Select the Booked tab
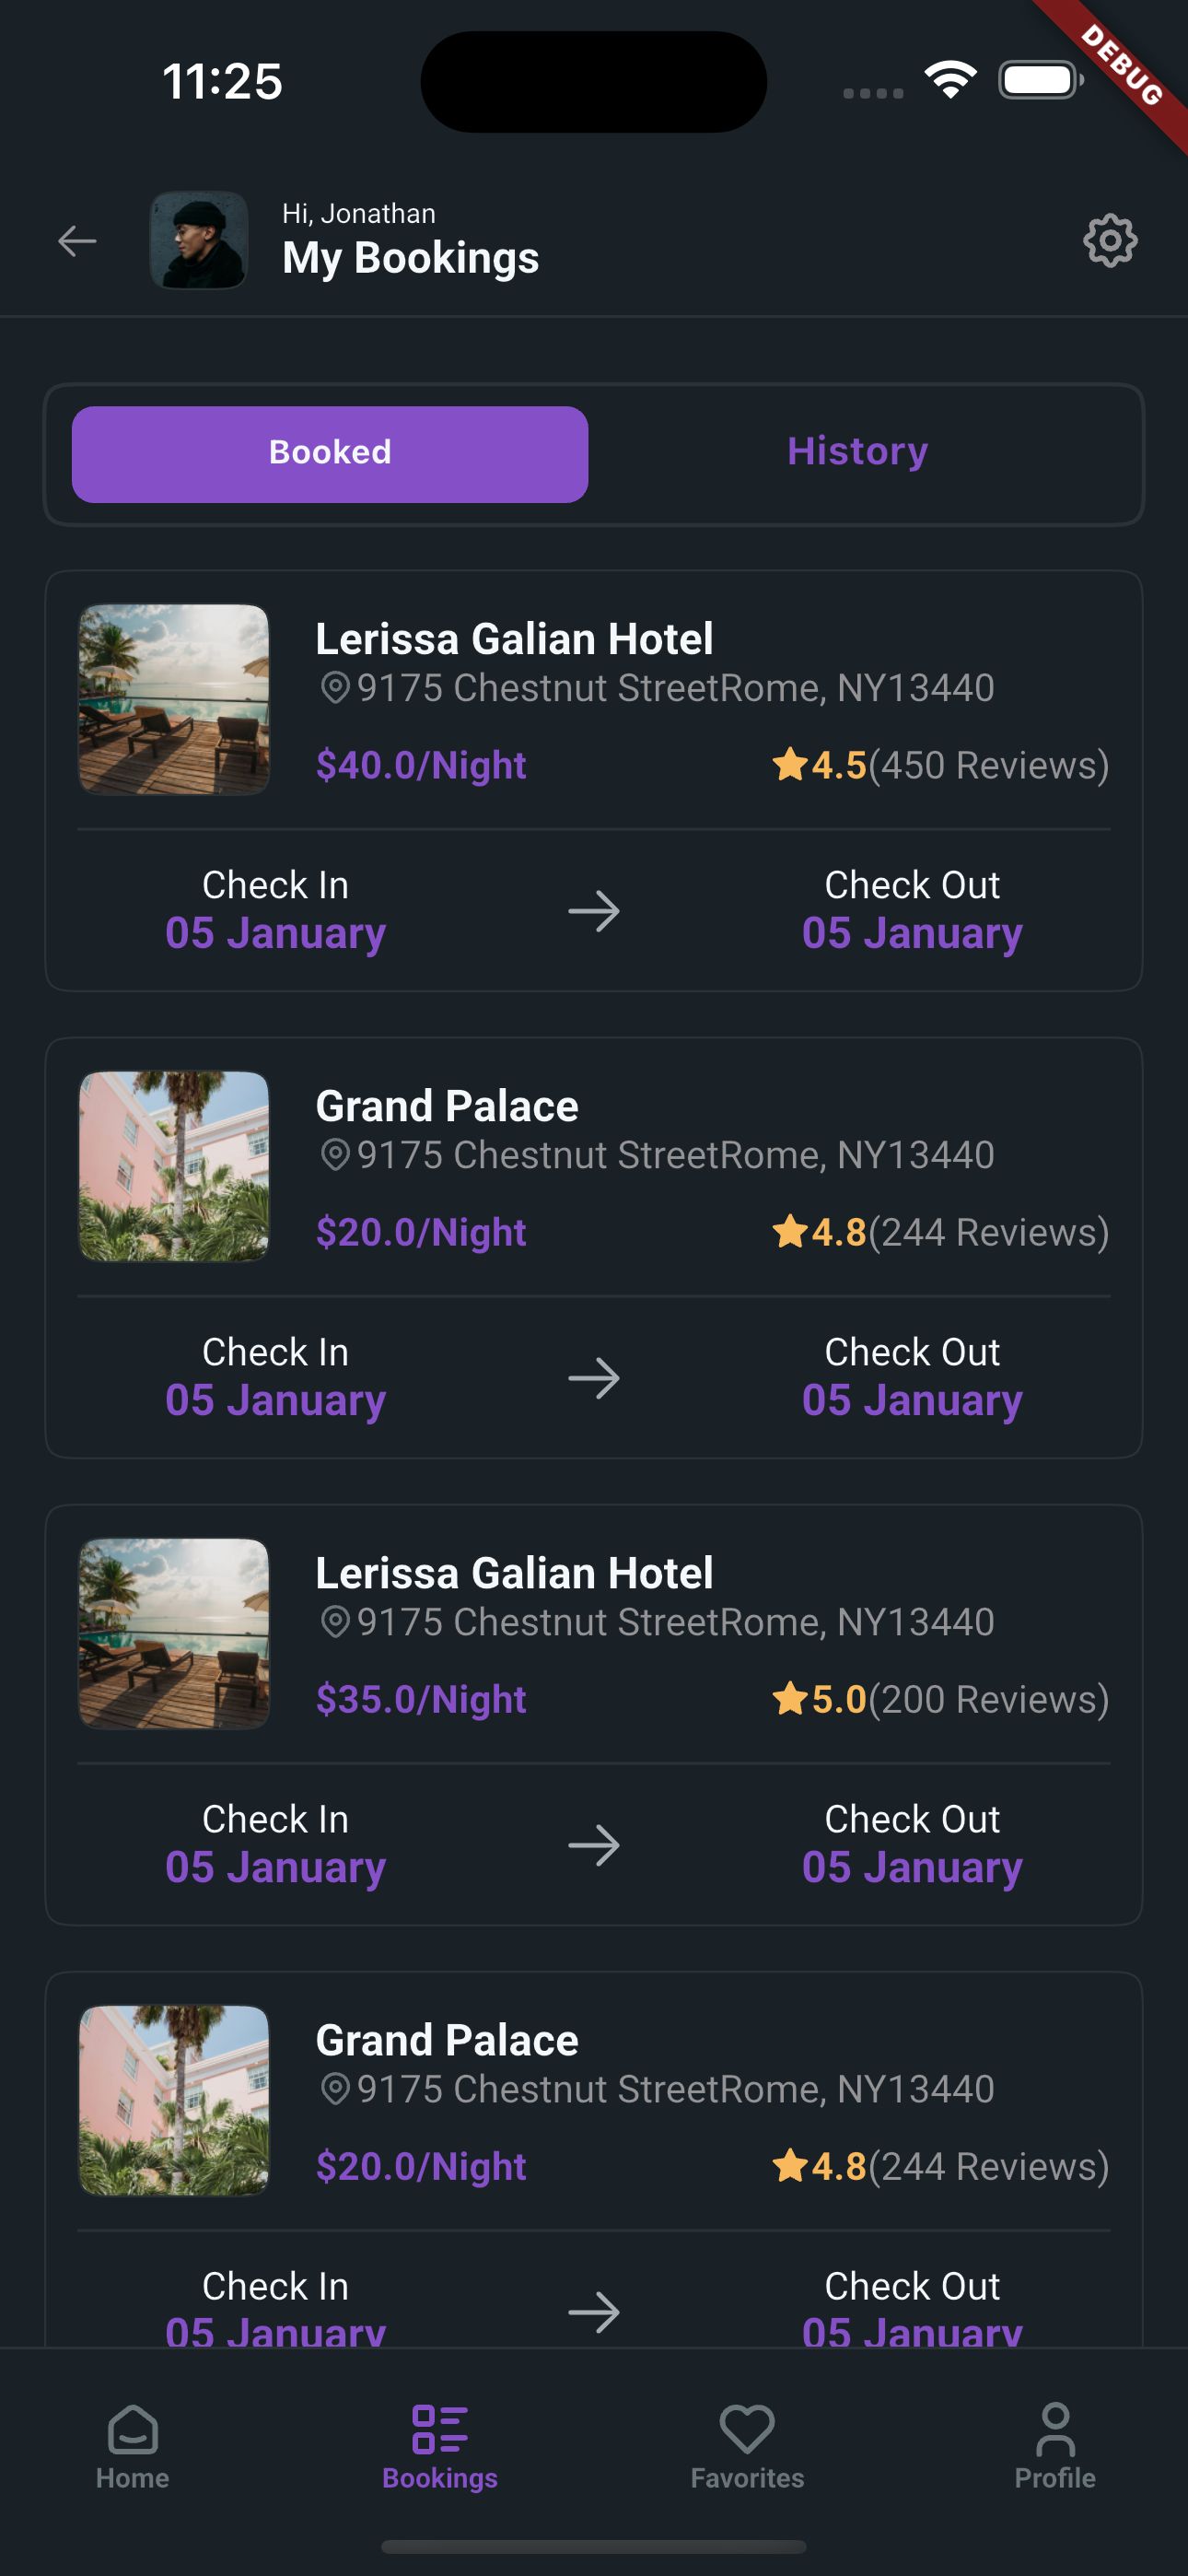Image resolution: width=1188 pixels, height=2576 pixels. [330, 454]
